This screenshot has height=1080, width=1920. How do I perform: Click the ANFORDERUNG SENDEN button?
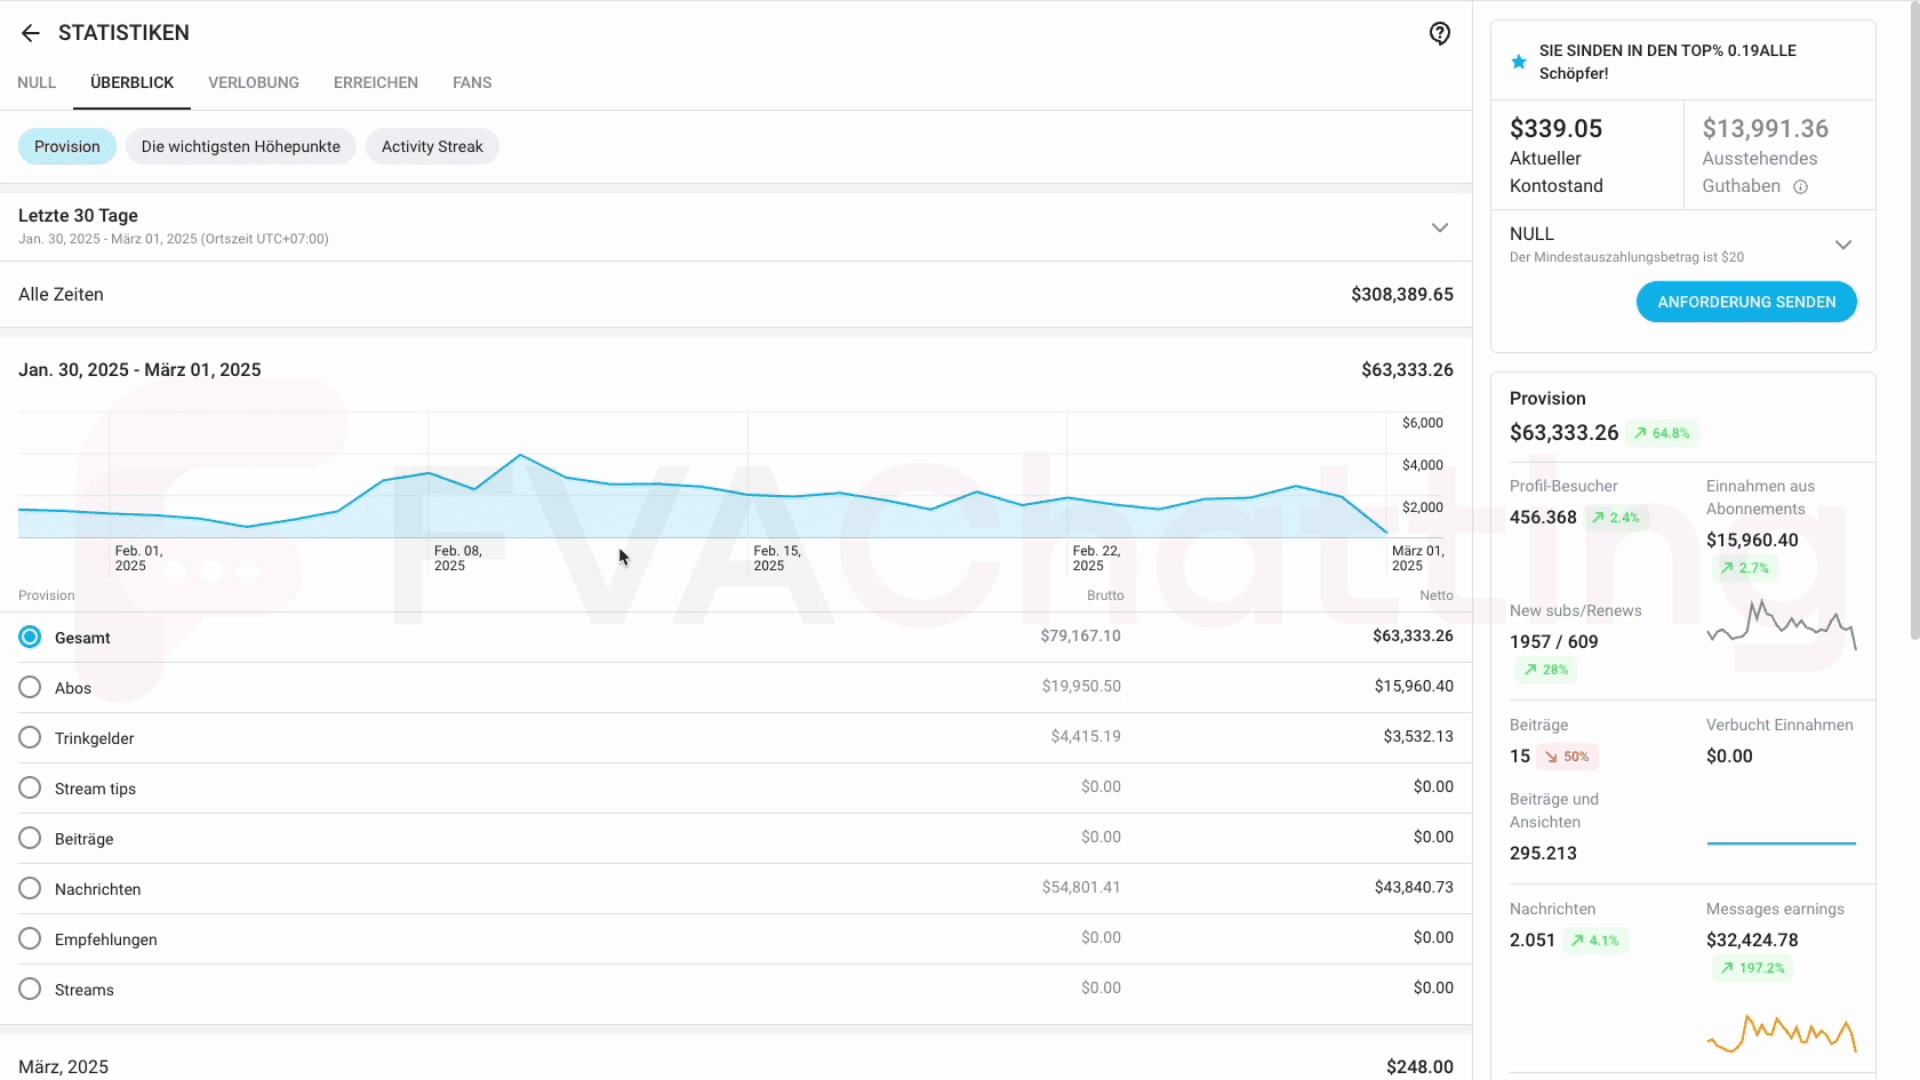(x=1746, y=301)
